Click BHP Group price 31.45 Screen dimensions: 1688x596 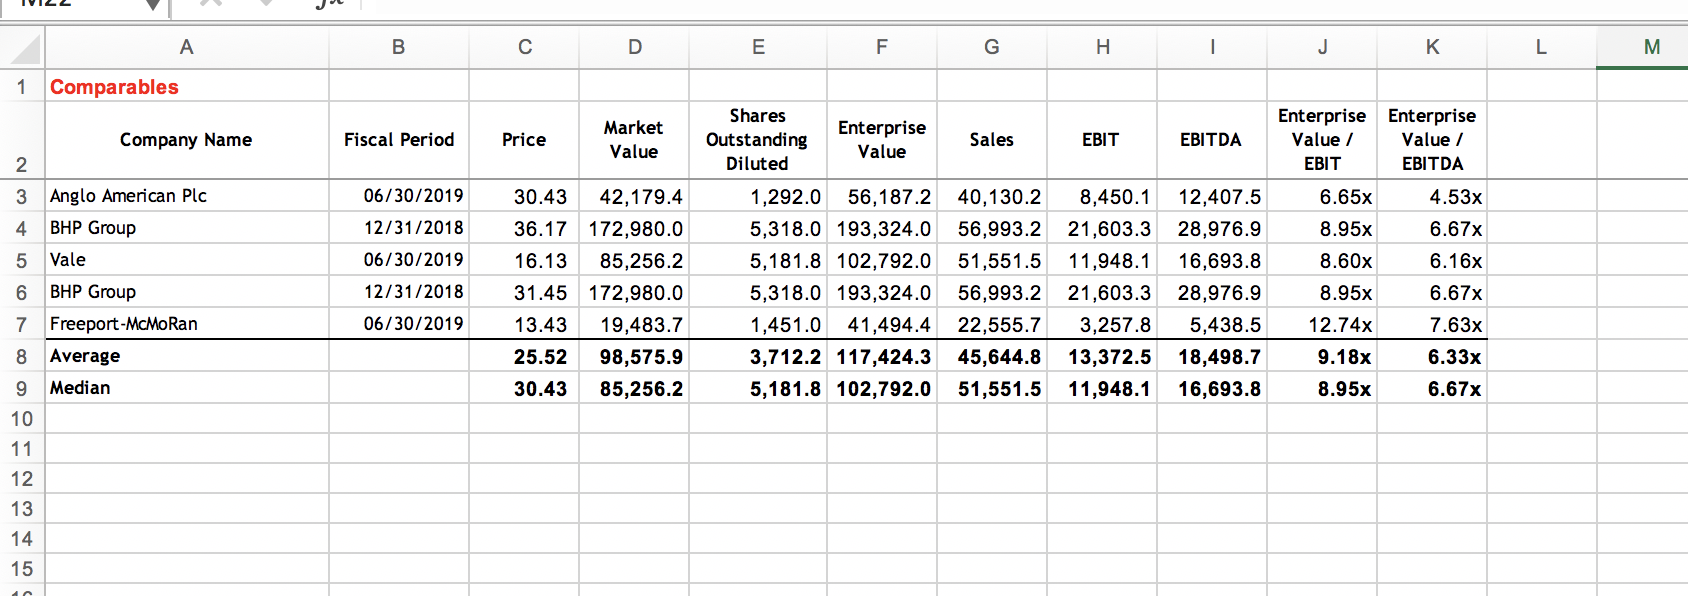[x=524, y=292]
